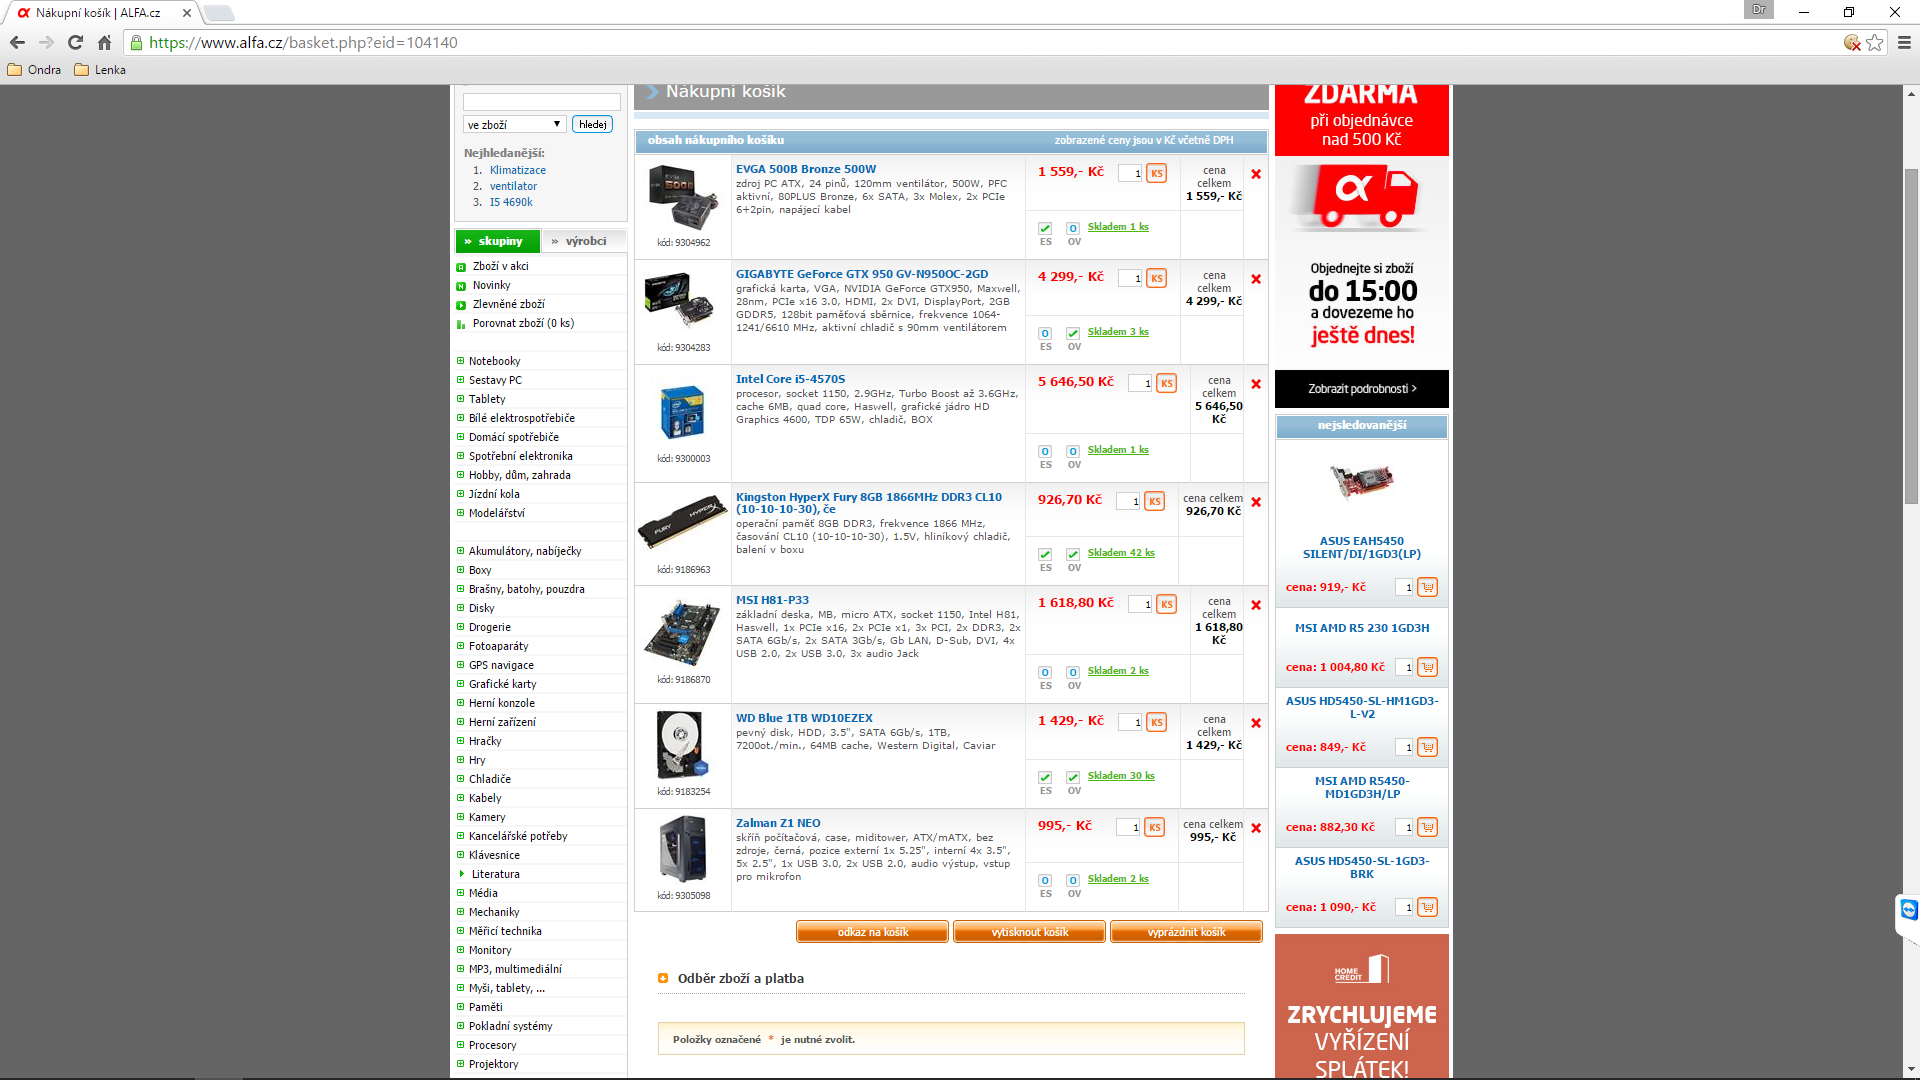
Task: Reload the page in browser
Action: tap(75, 42)
